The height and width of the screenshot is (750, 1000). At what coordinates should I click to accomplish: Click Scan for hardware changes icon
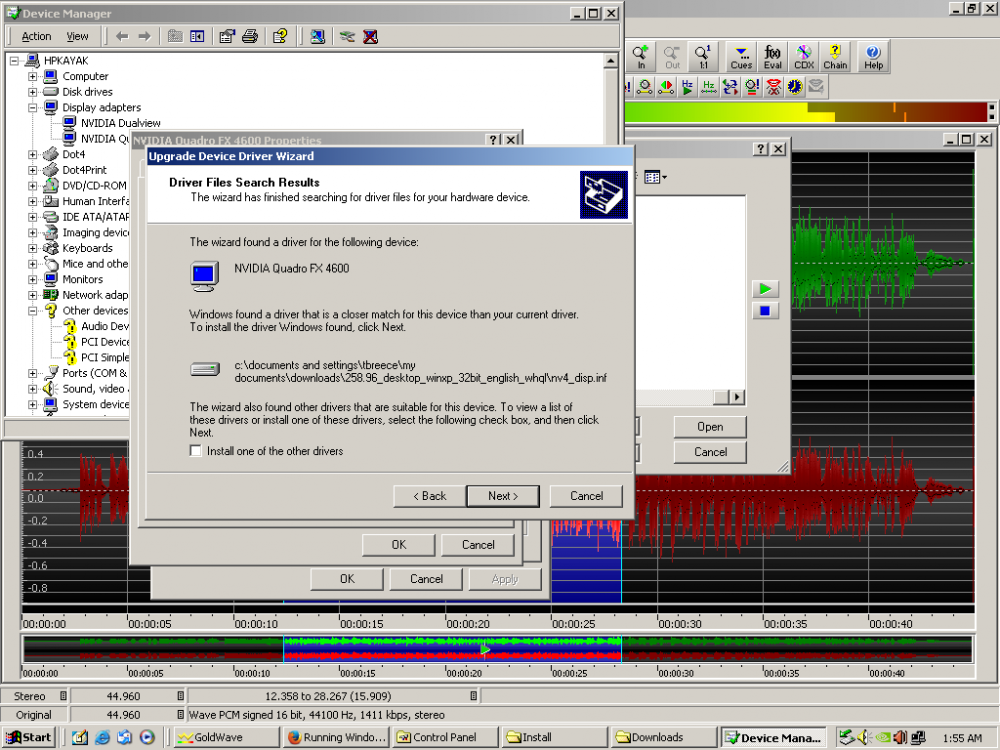(317, 36)
